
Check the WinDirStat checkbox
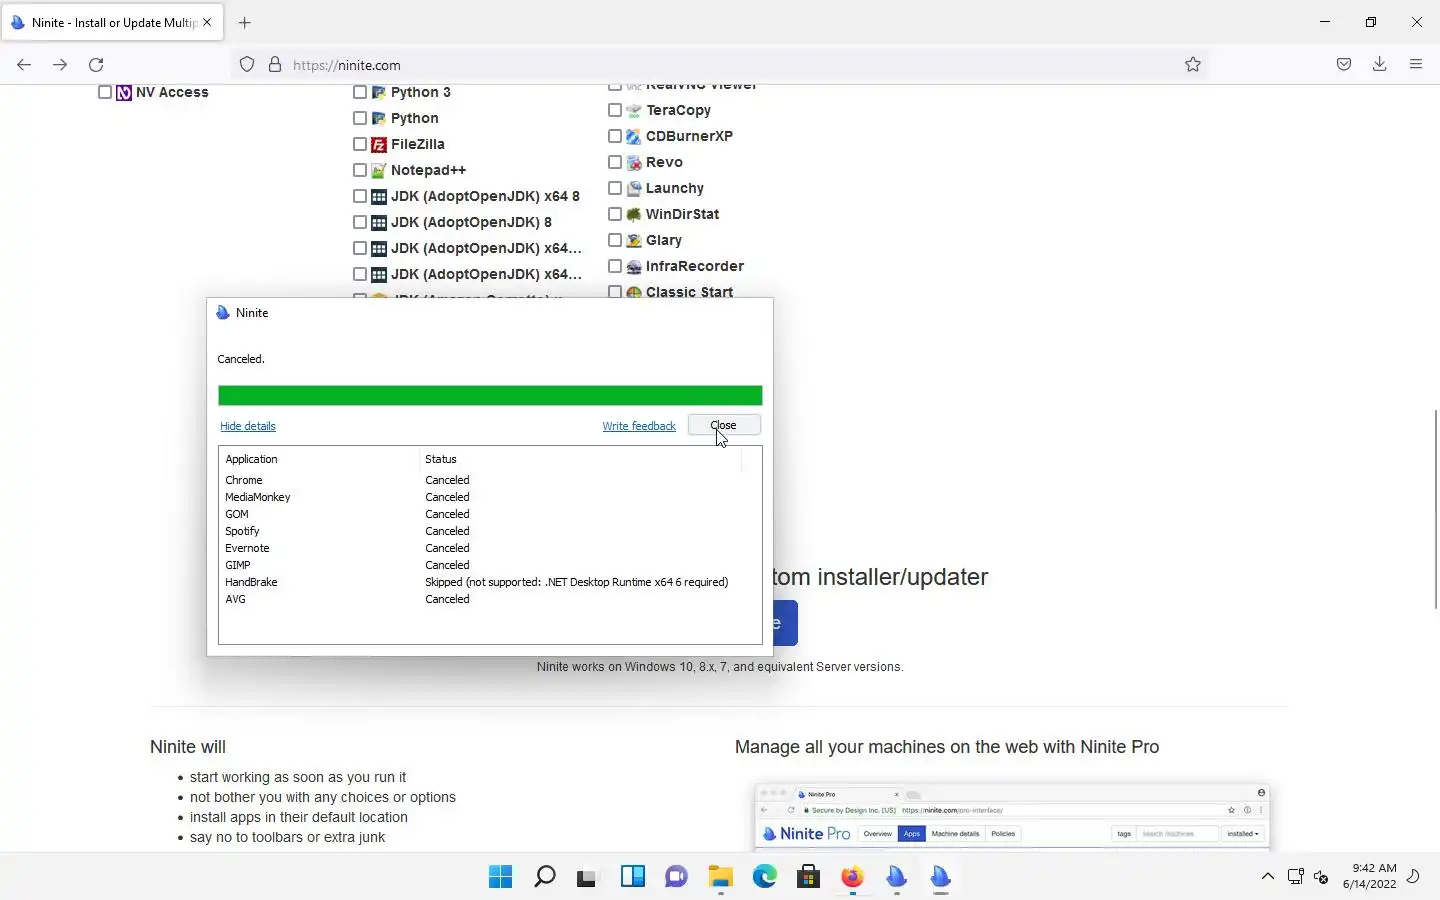tap(615, 214)
